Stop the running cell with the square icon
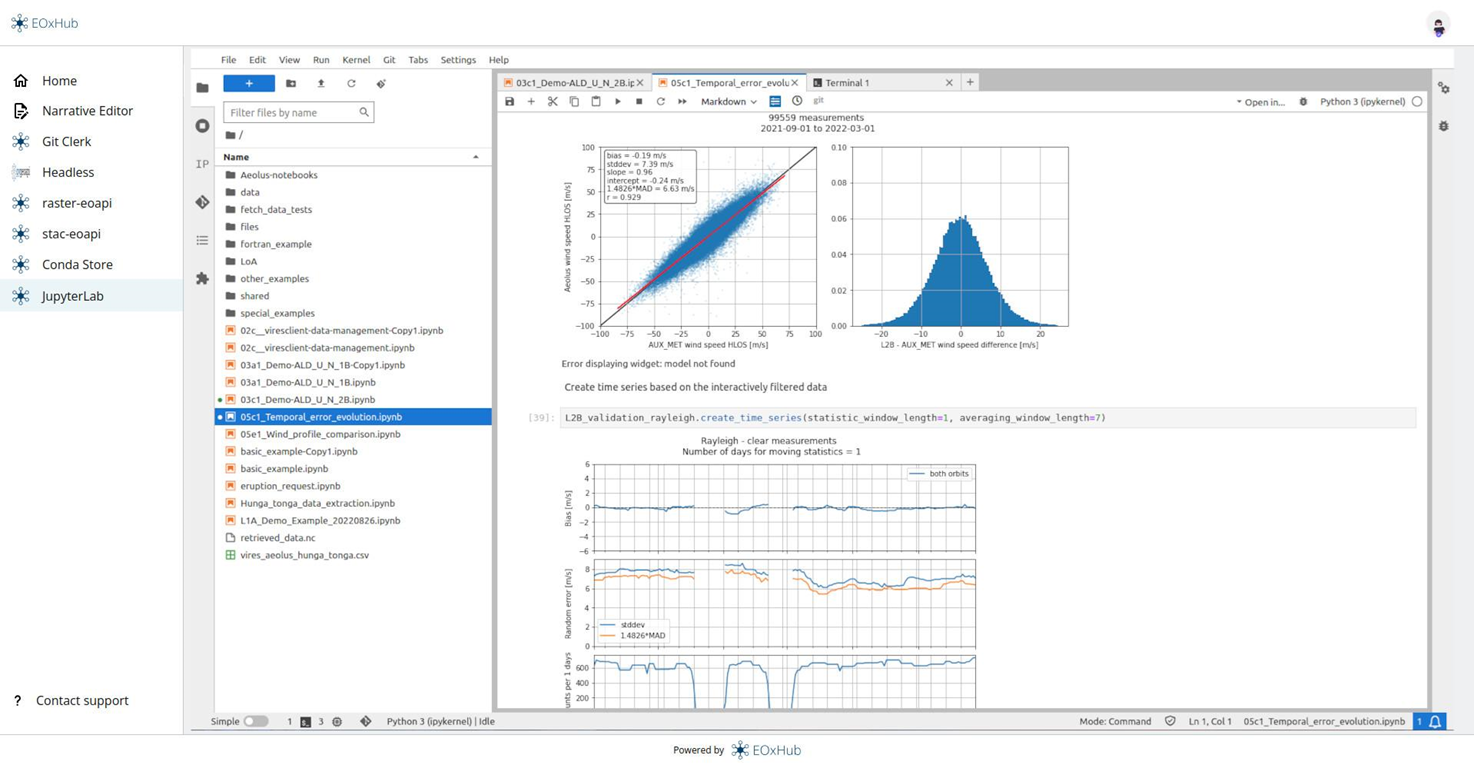This screenshot has width=1474, height=765. coord(638,101)
